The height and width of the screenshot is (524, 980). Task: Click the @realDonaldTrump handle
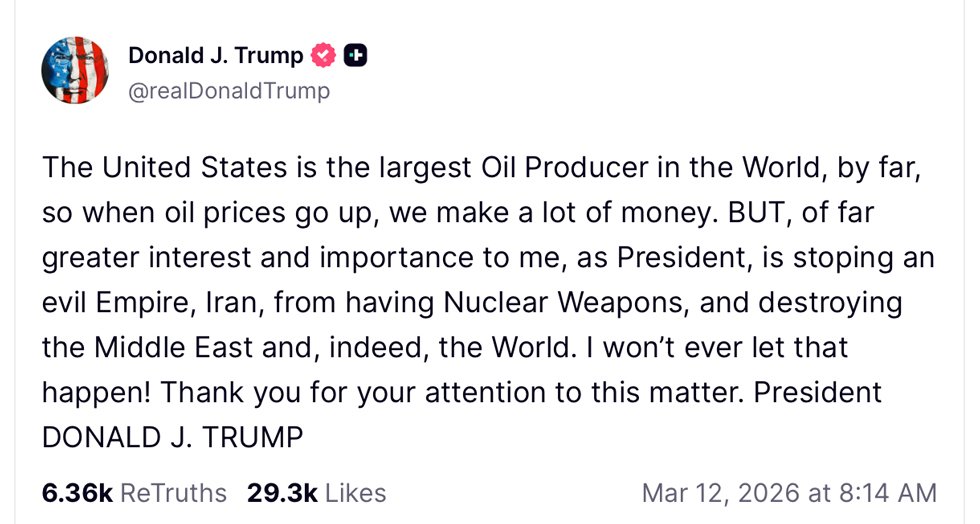228,91
